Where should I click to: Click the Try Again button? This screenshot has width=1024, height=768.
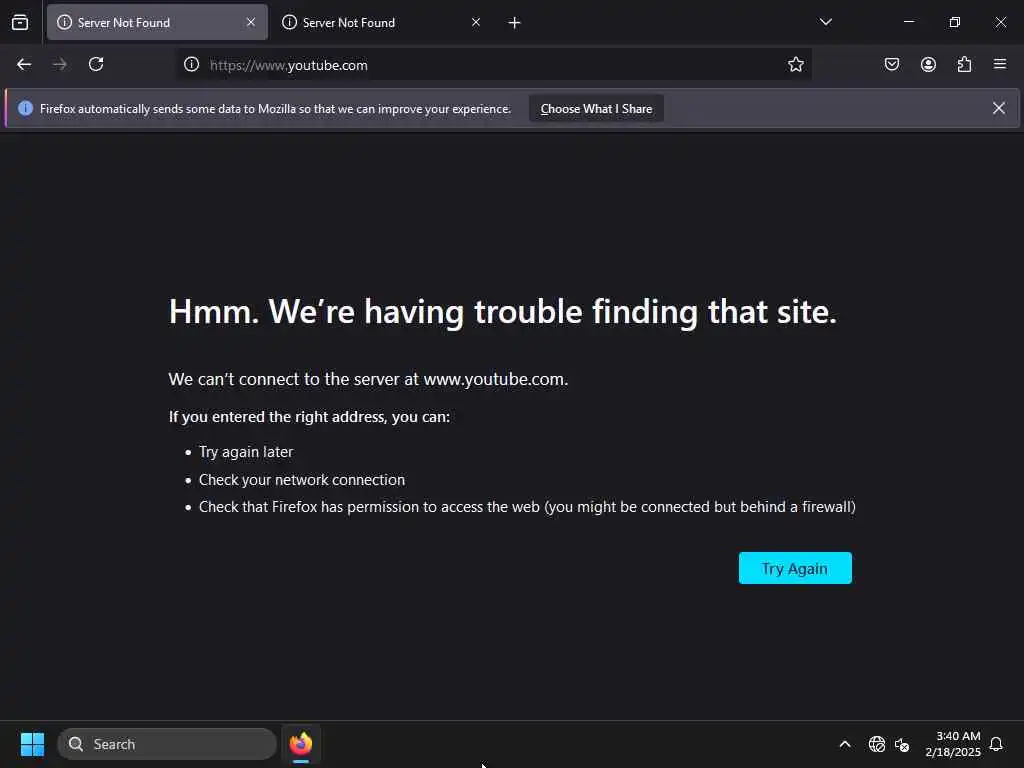tap(795, 568)
